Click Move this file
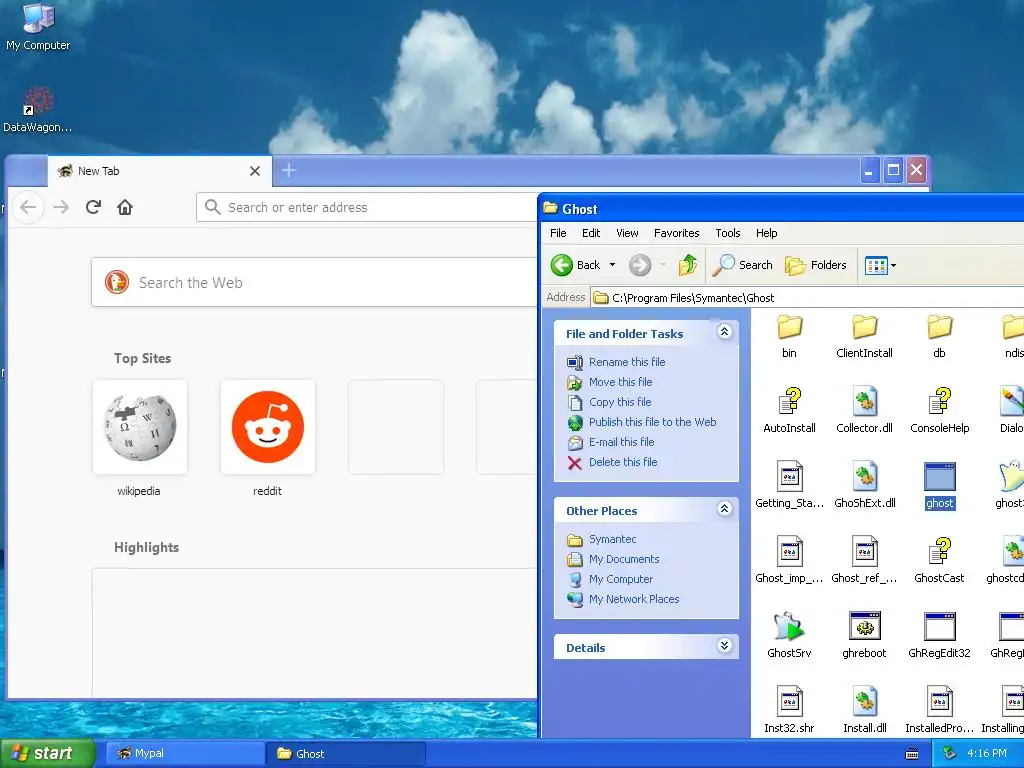1024x768 pixels. [x=620, y=382]
